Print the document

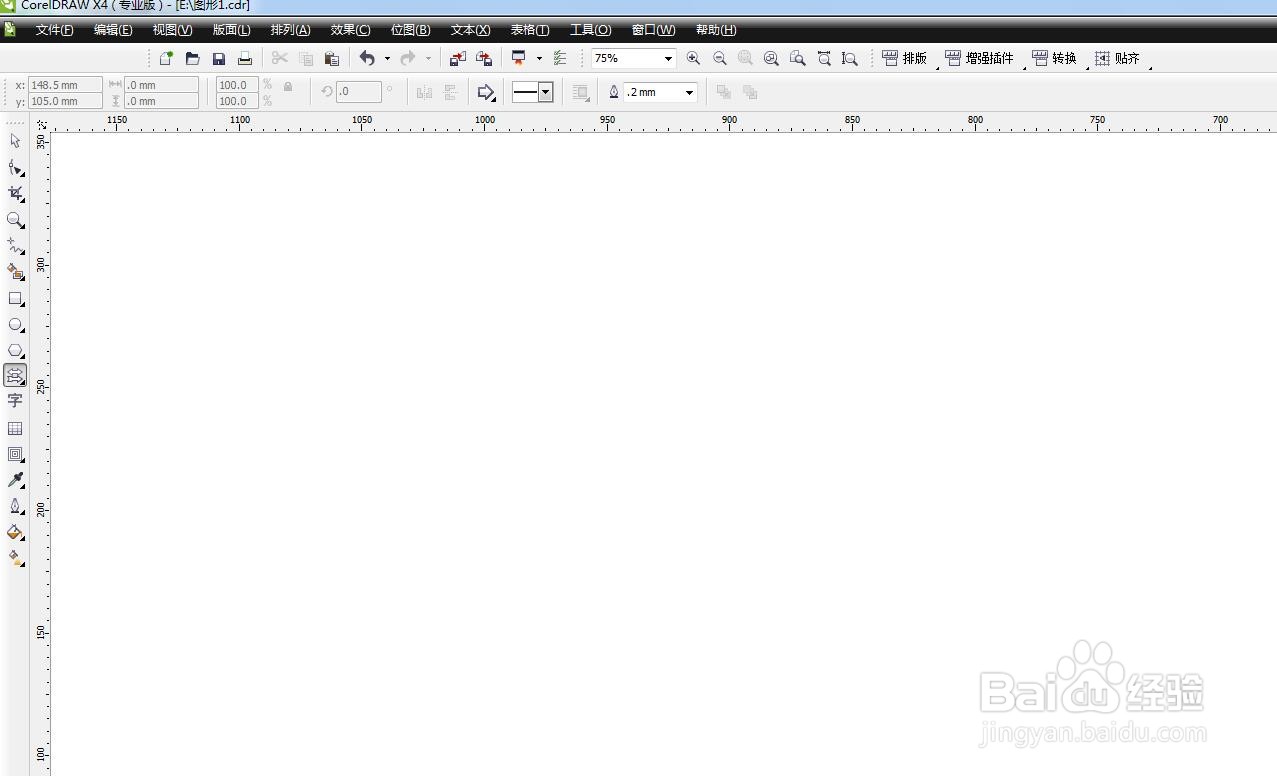tap(244, 59)
